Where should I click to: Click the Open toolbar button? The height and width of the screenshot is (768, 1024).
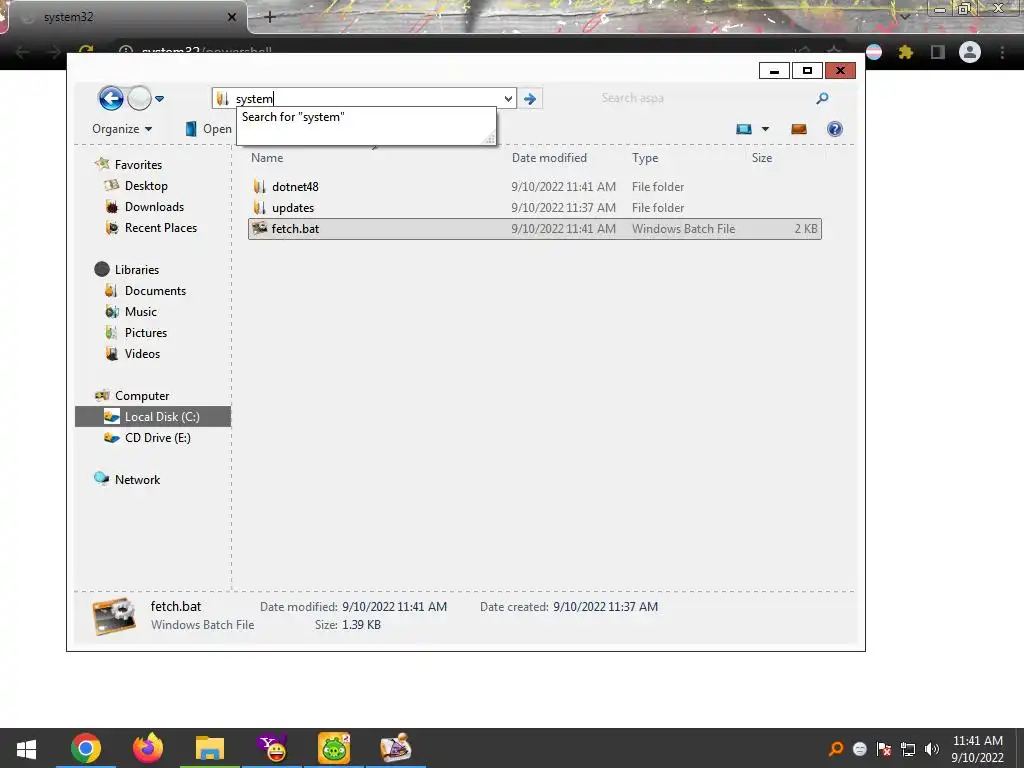coord(209,129)
